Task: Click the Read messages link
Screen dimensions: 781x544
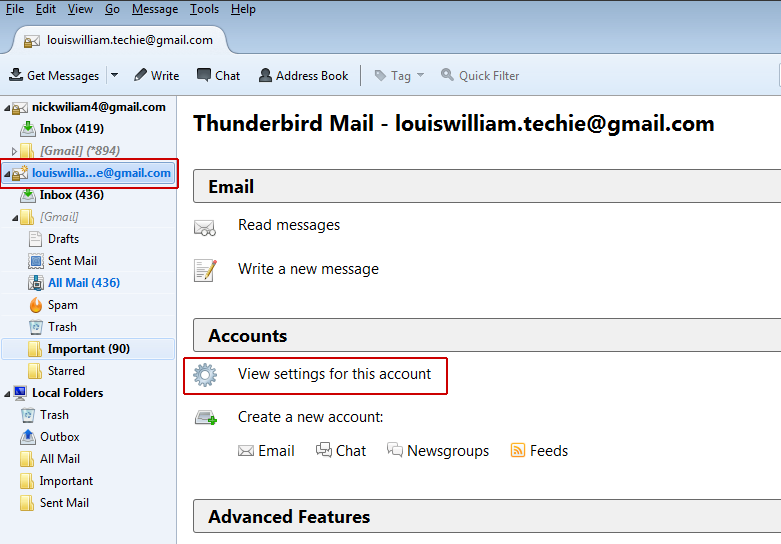Action: click(289, 225)
